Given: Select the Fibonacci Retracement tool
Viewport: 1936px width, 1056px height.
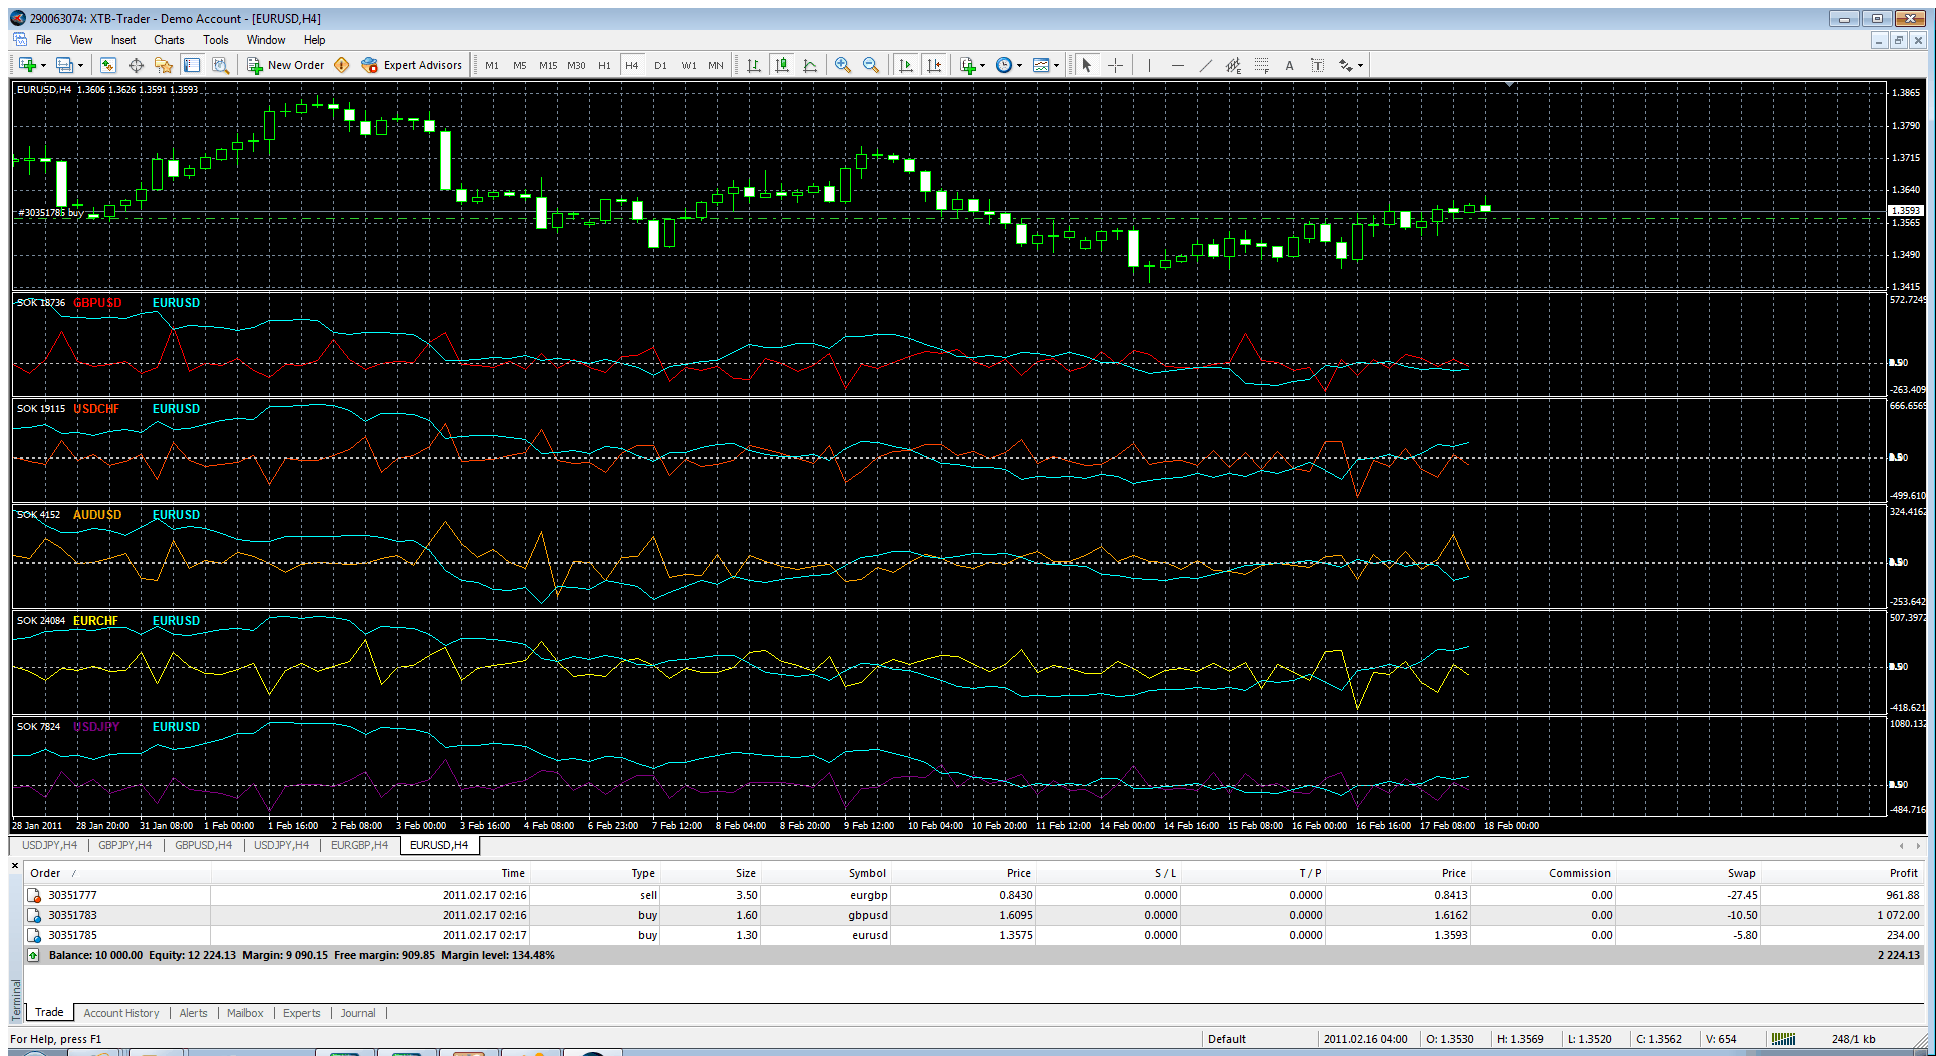Looking at the screenshot, I should (1262, 65).
